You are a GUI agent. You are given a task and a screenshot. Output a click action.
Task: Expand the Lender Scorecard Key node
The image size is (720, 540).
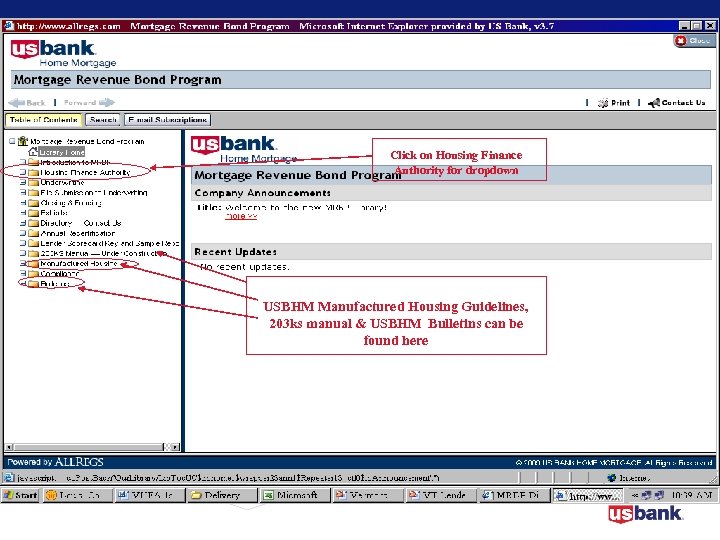pyautogui.click(x=23, y=243)
